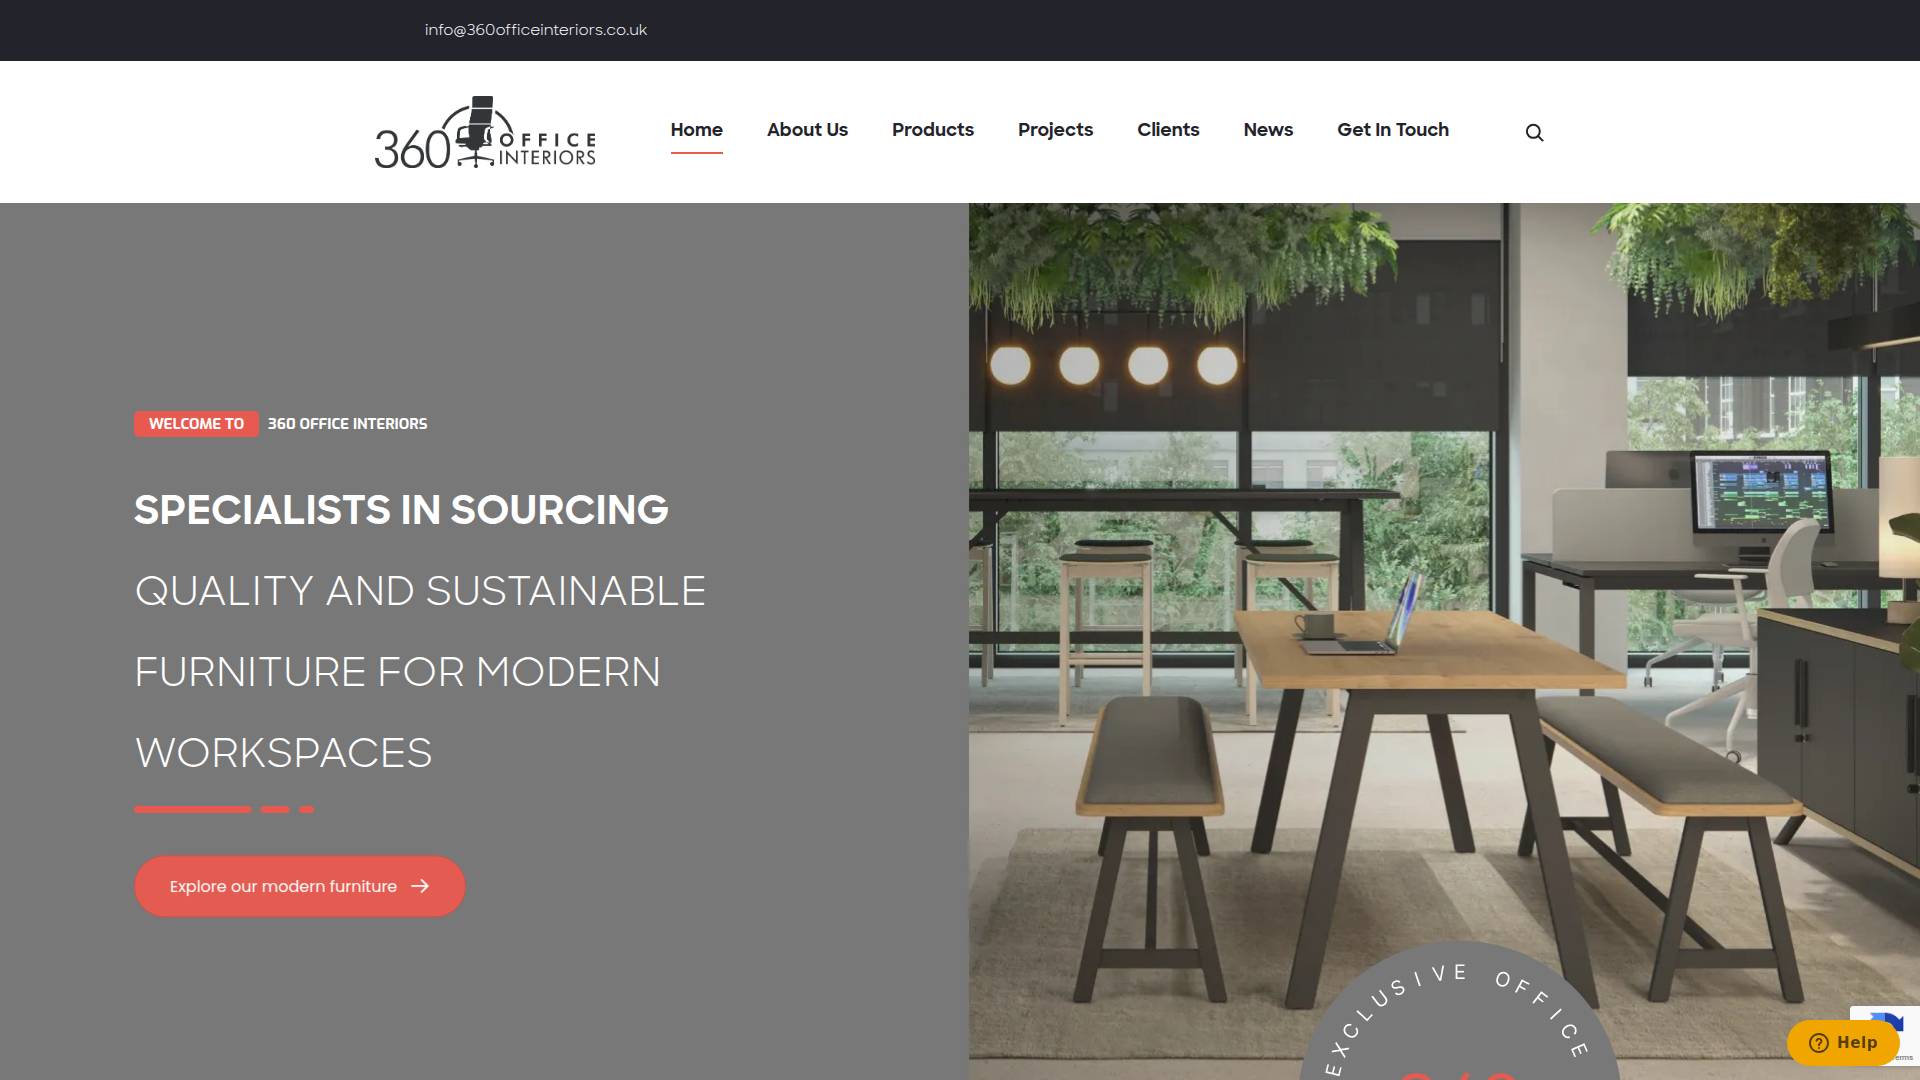Viewport: 1920px width, 1080px height.
Task: Select Clients in the navigation
Action: click(1168, 130)
